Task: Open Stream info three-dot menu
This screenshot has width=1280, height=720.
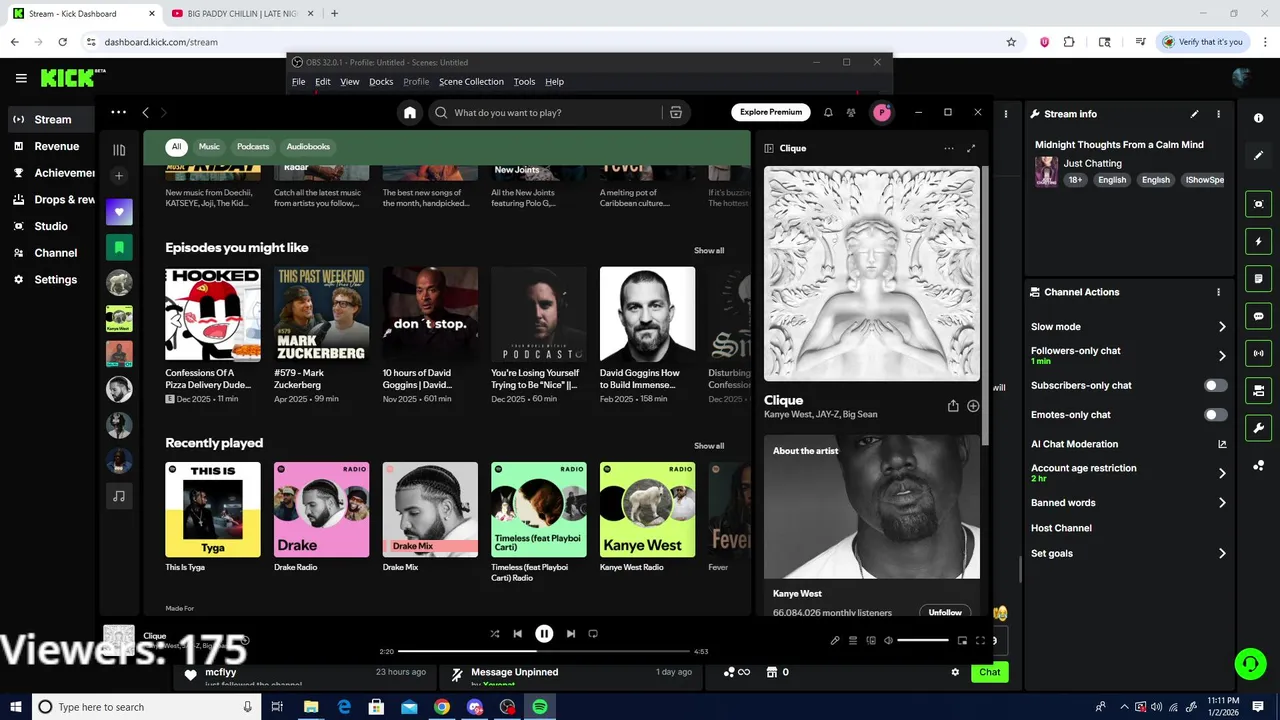Action: (1218, 114)
